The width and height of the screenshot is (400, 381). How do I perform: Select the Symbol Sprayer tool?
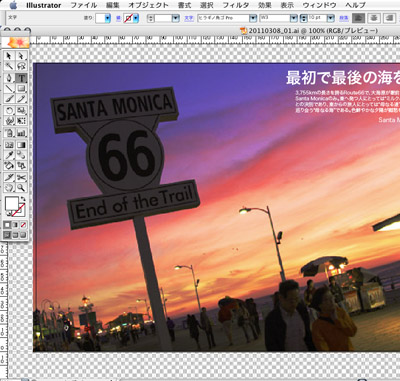pyautogui.click(x=9, y=133)
